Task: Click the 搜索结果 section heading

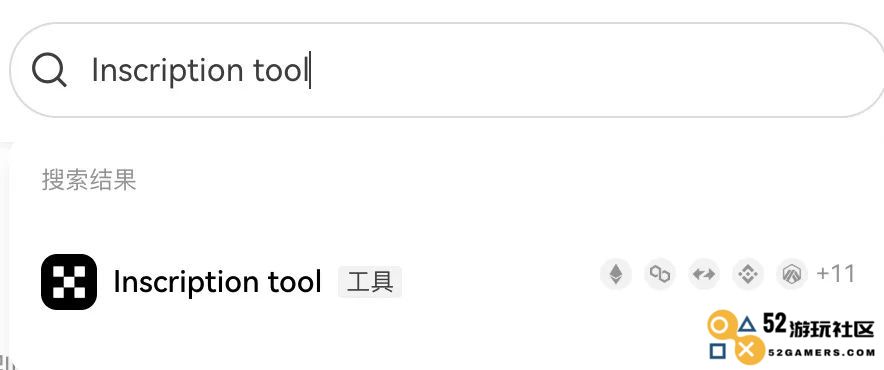Action: pos(89,180)
